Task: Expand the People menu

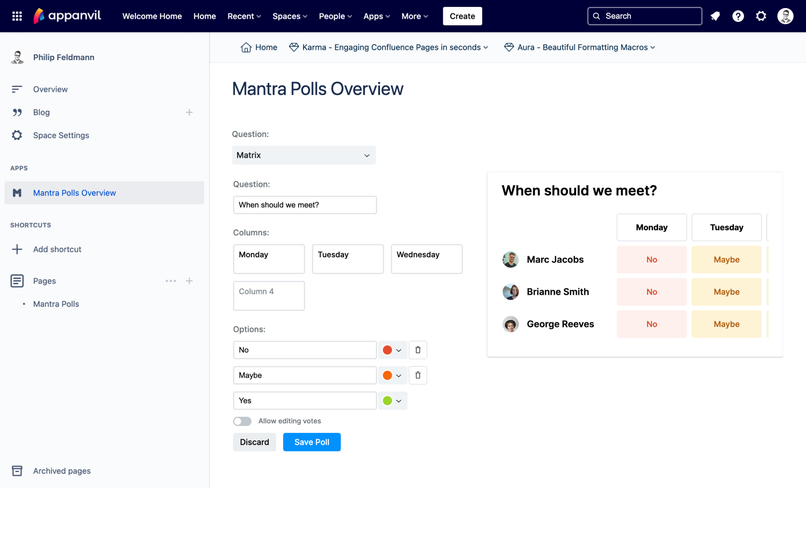Action: click(x=335, y=16)
